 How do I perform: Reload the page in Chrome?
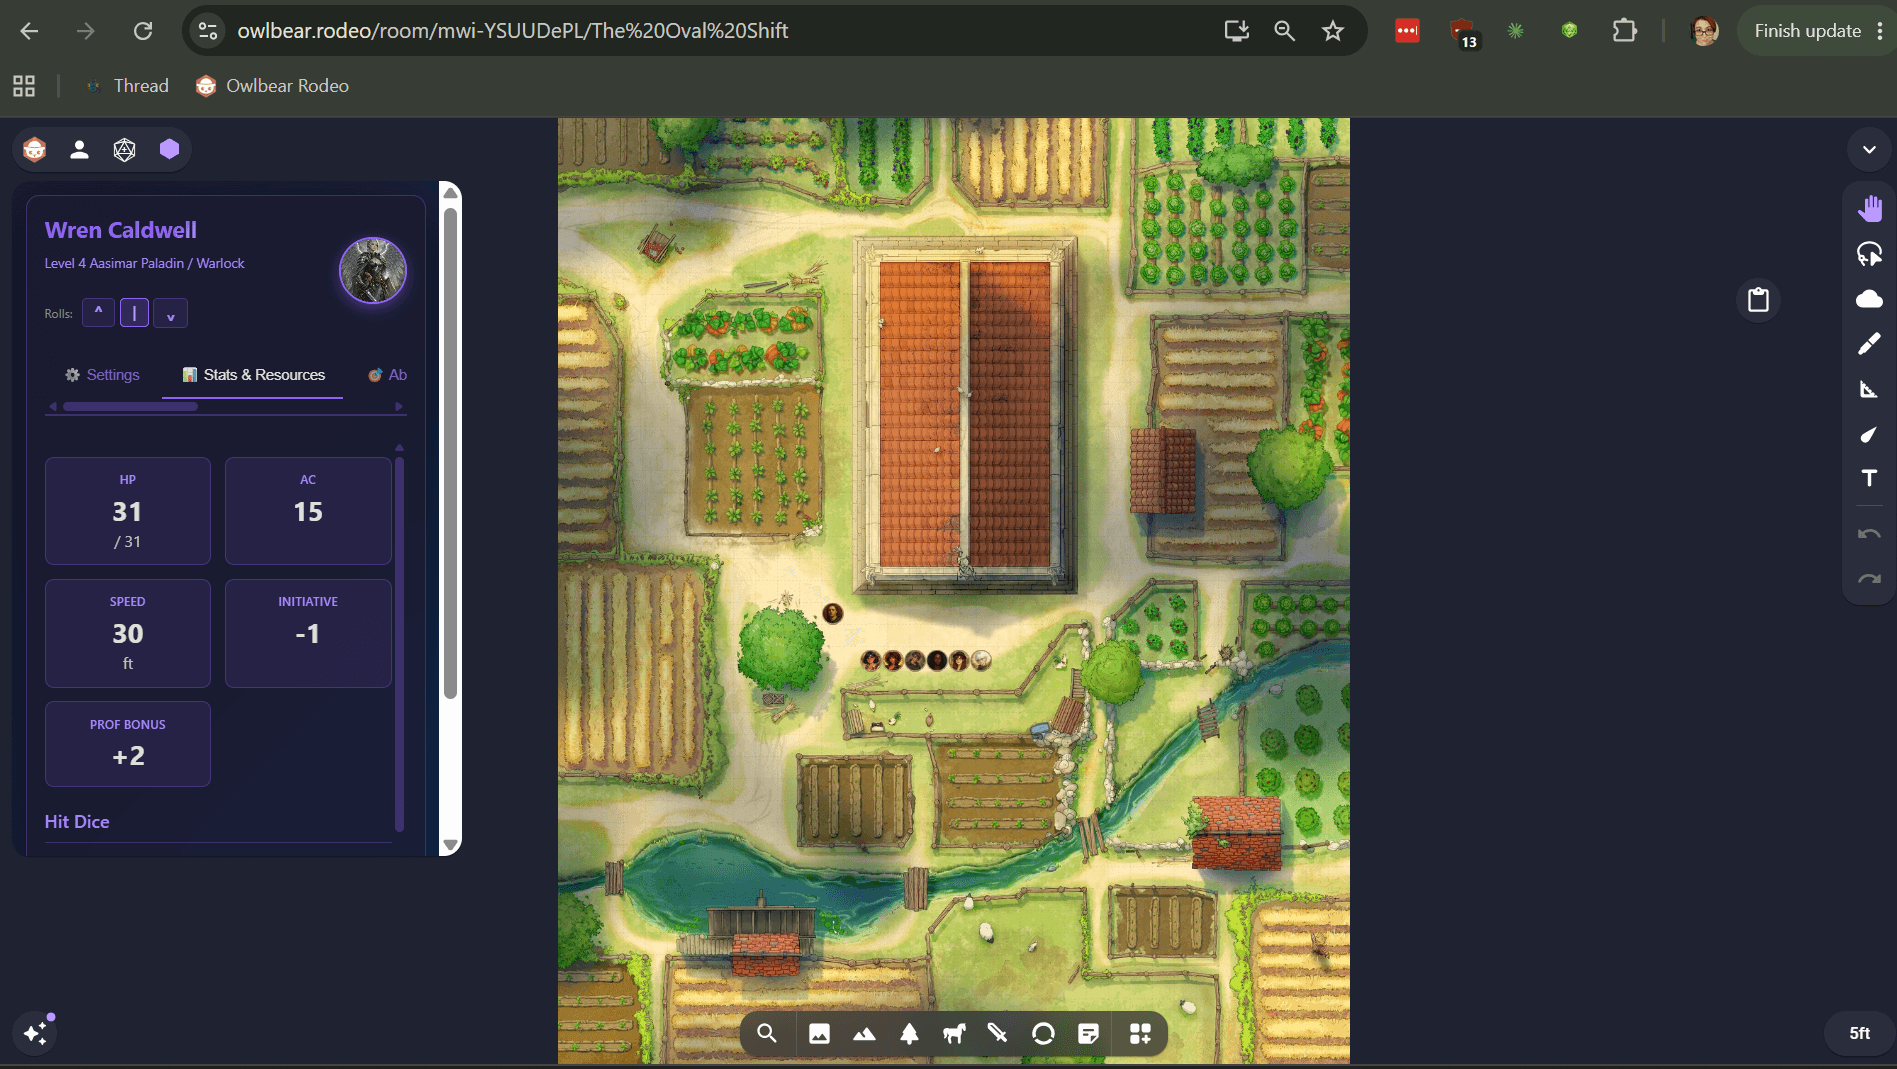pyautogui.click(x=143, y=31)
